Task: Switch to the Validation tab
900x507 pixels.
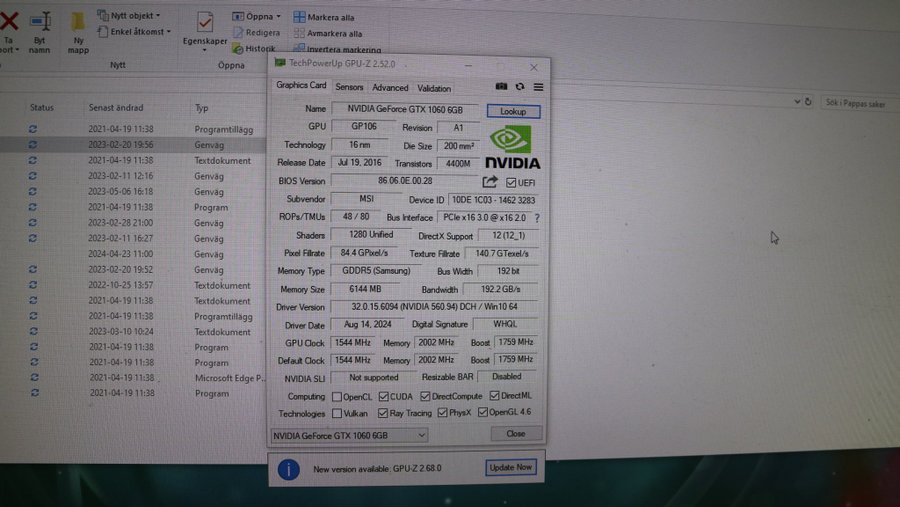Action: (434, 88)
